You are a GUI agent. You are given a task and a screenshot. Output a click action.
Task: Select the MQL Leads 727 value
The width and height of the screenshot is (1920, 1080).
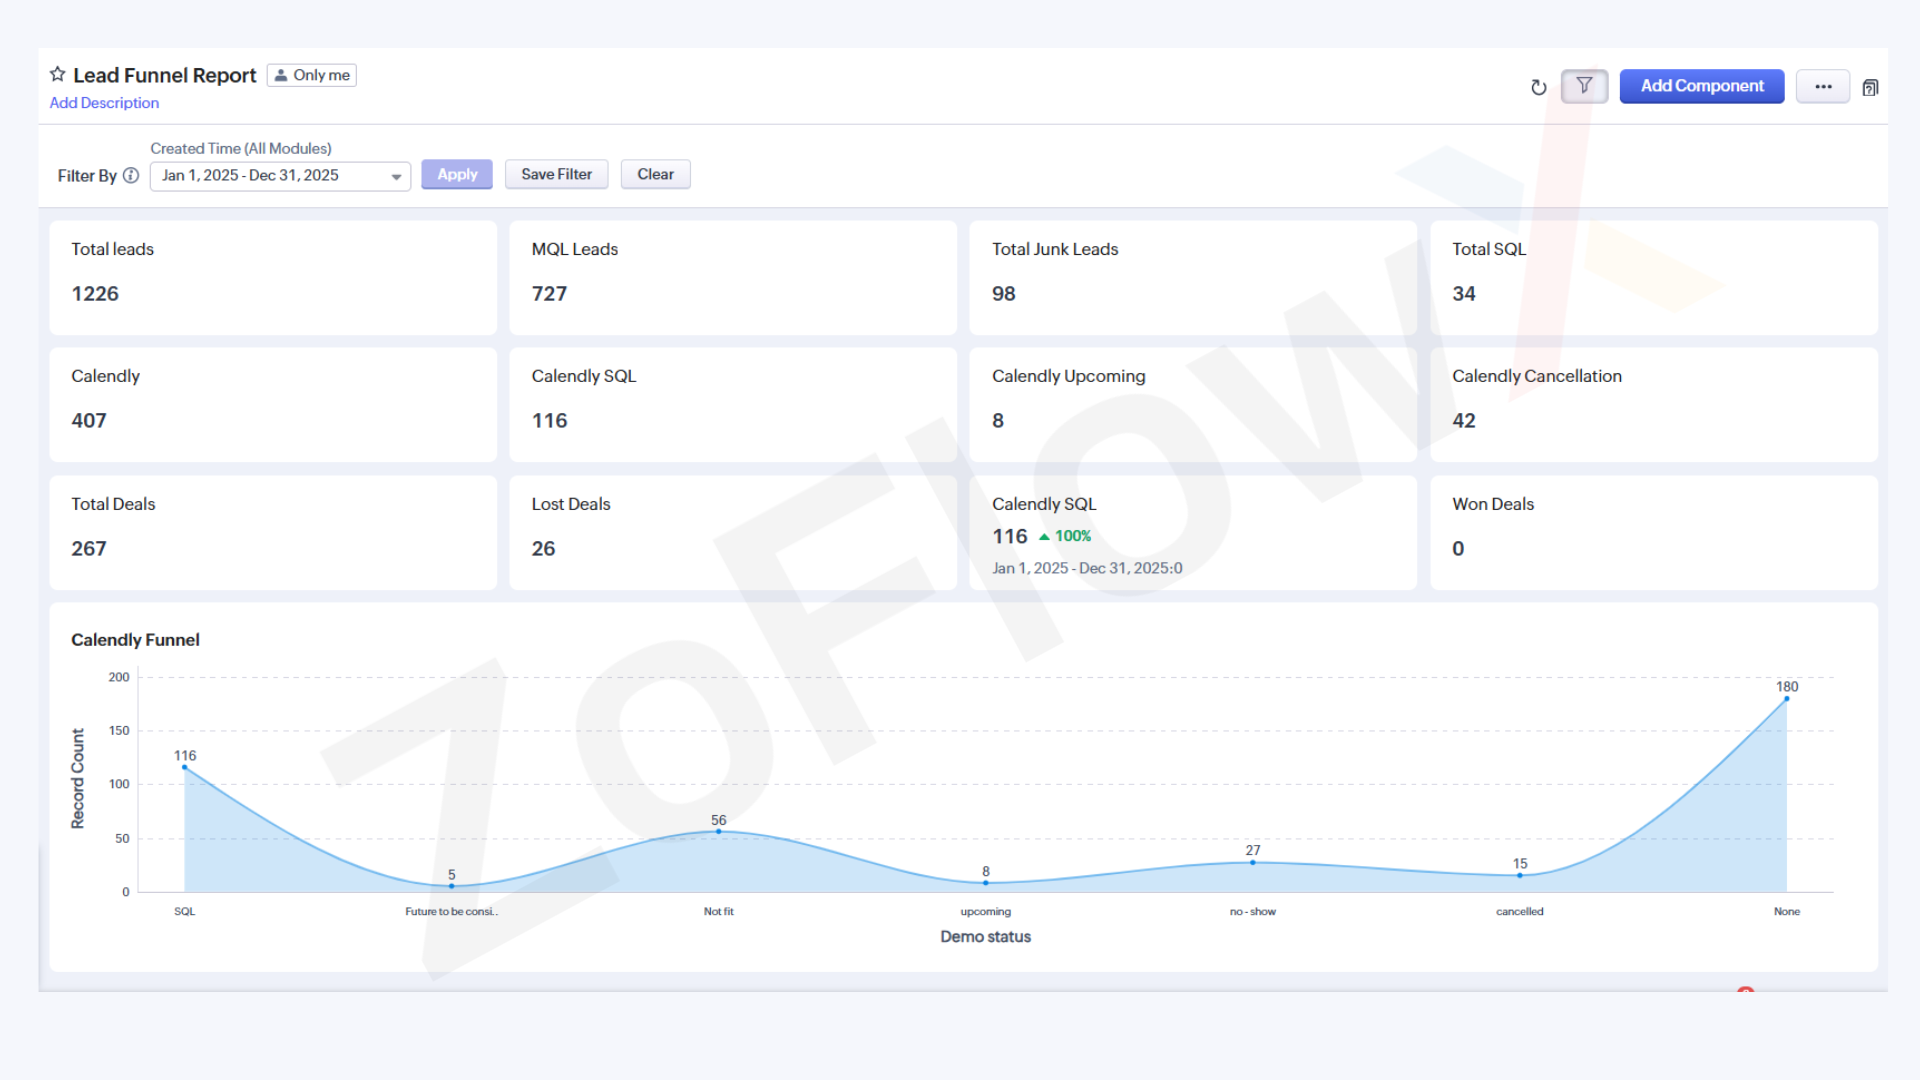pos(549,294)
